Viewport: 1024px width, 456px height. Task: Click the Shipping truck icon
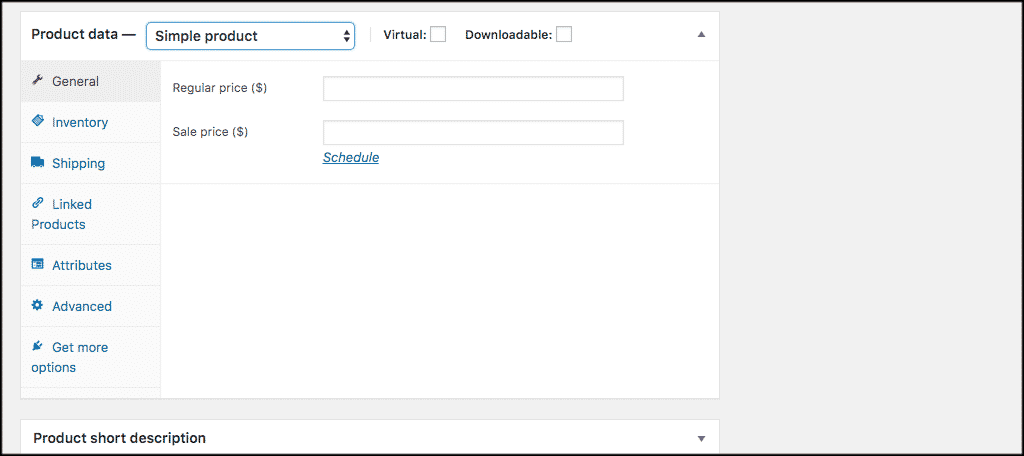point(38,163)
